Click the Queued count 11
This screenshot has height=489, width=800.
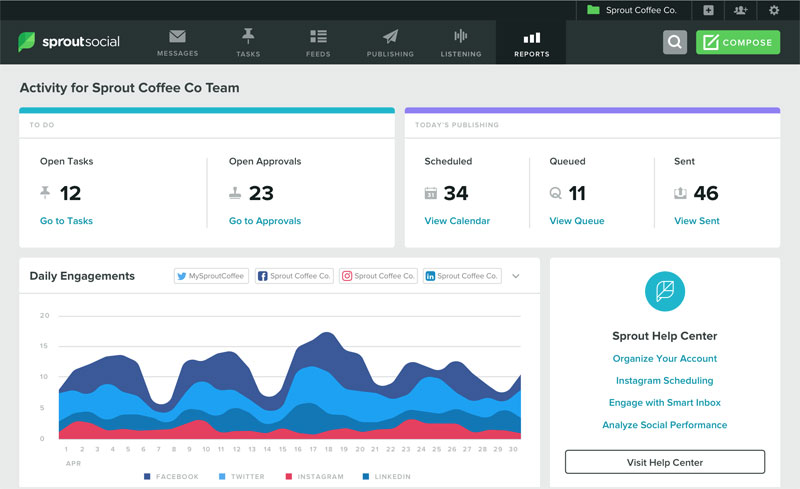(577, 193)
